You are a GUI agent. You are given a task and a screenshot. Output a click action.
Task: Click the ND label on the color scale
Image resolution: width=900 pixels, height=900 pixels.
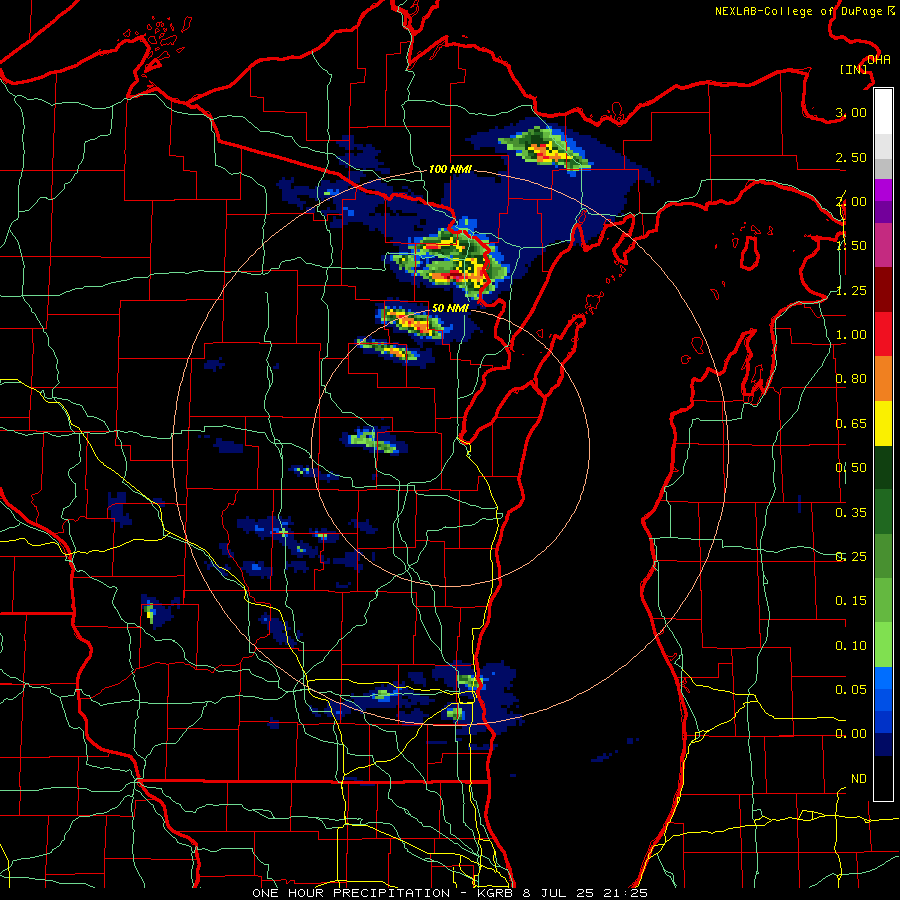tap(859, 779)
